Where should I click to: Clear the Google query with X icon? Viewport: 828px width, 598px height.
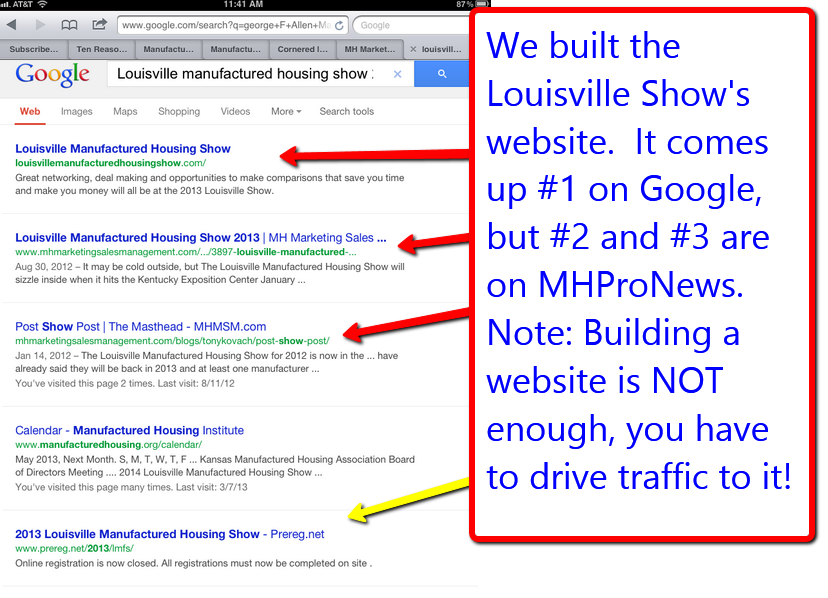(398, 74)
